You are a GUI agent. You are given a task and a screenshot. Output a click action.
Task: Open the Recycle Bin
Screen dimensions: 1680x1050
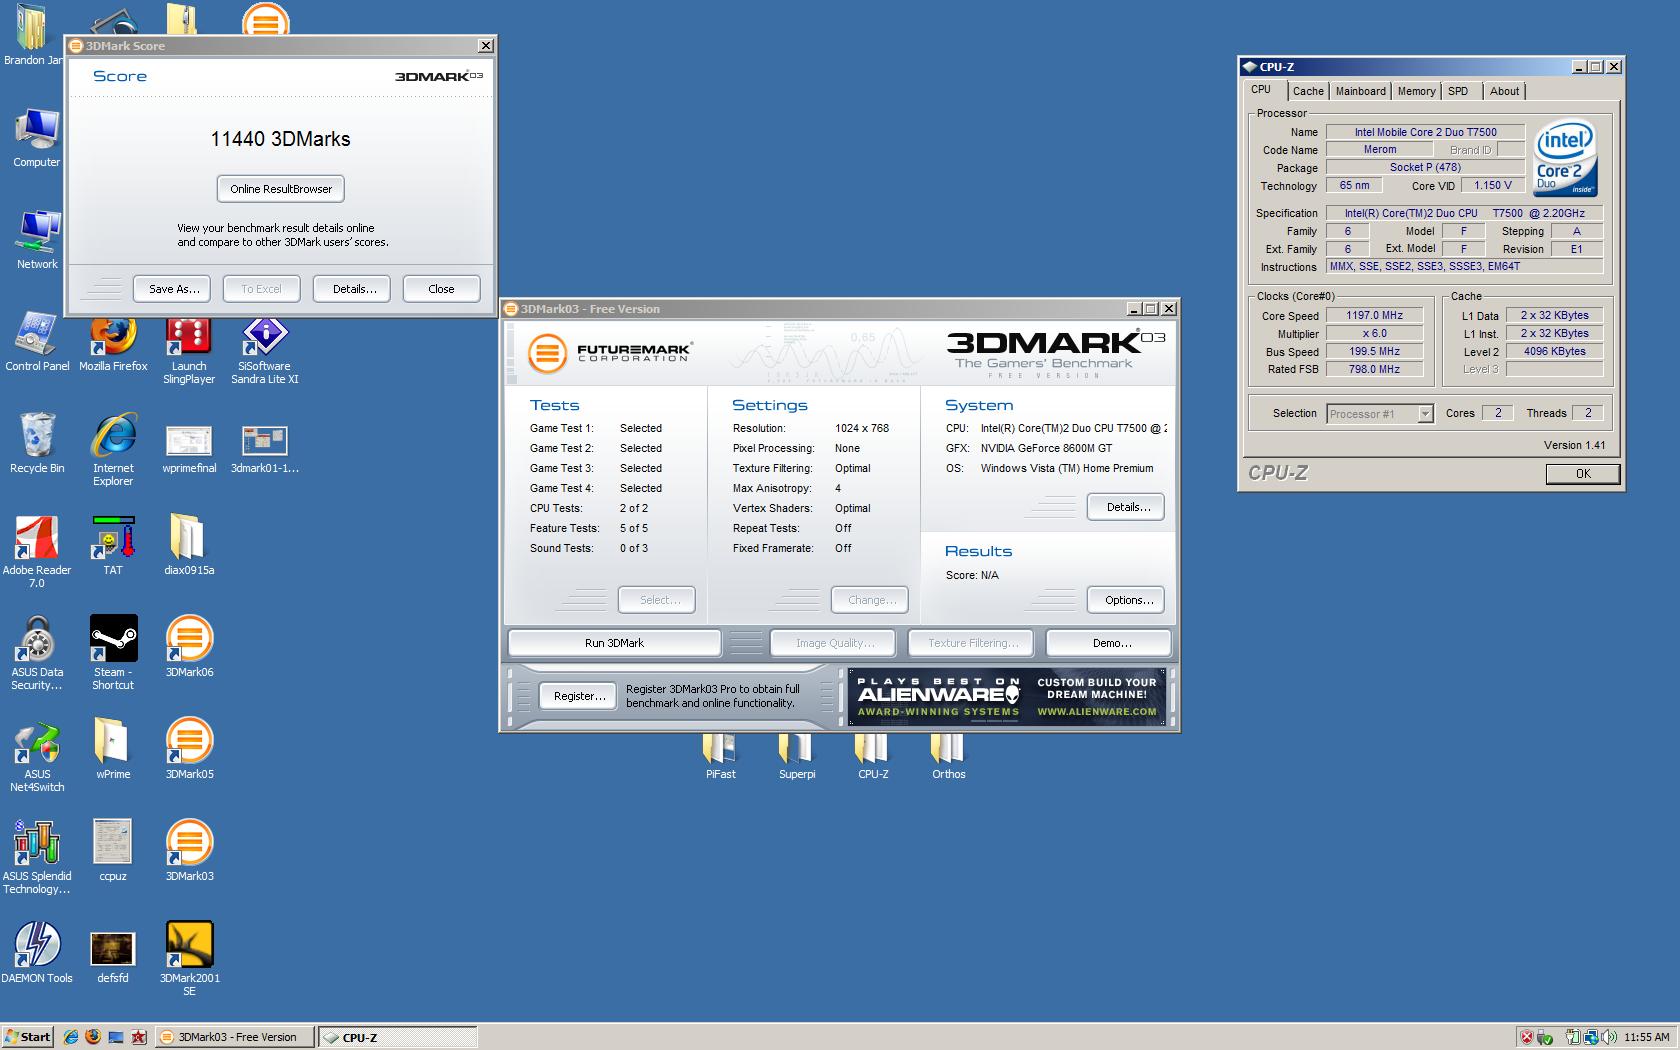click(x=37, y=444)
